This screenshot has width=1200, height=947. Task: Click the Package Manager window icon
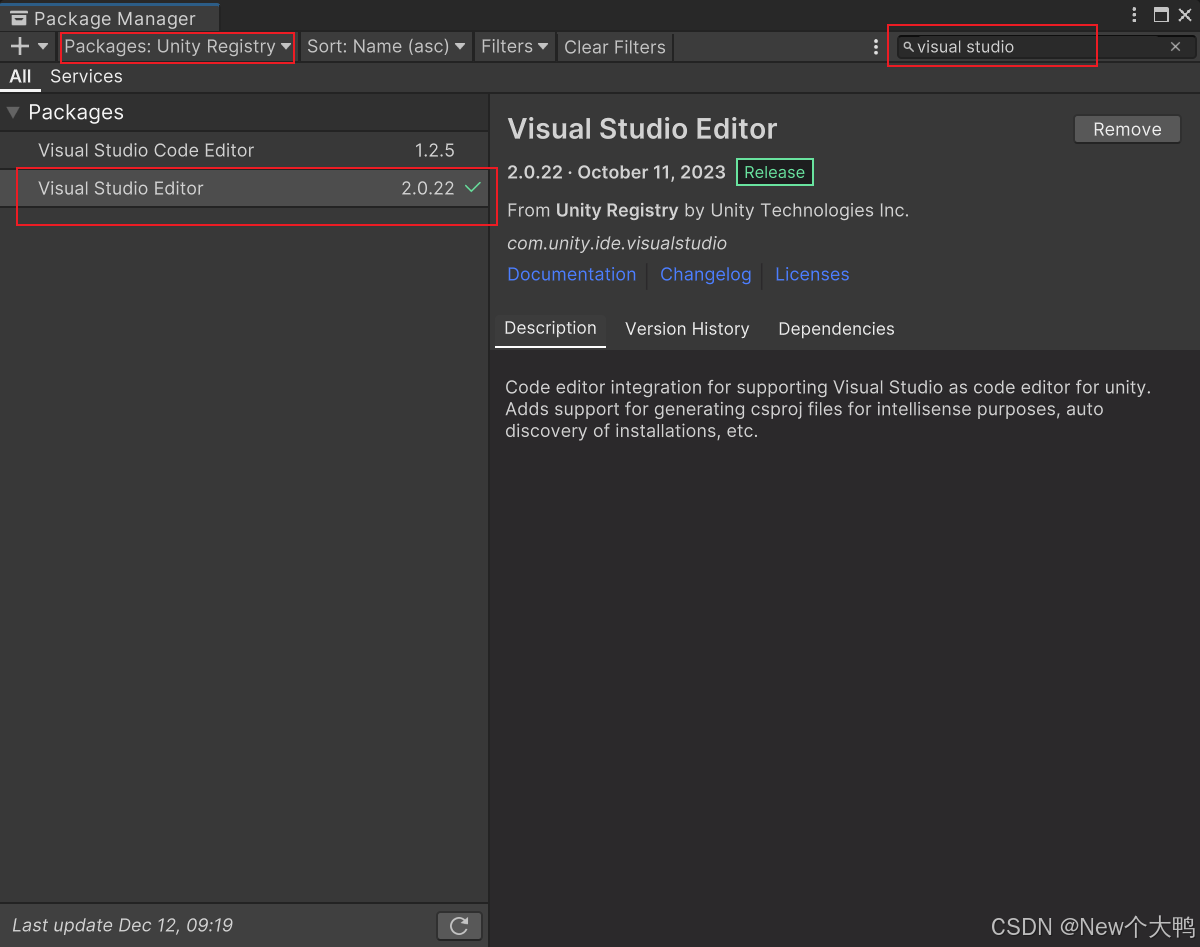pyautogui.click(x=18, y=18)
